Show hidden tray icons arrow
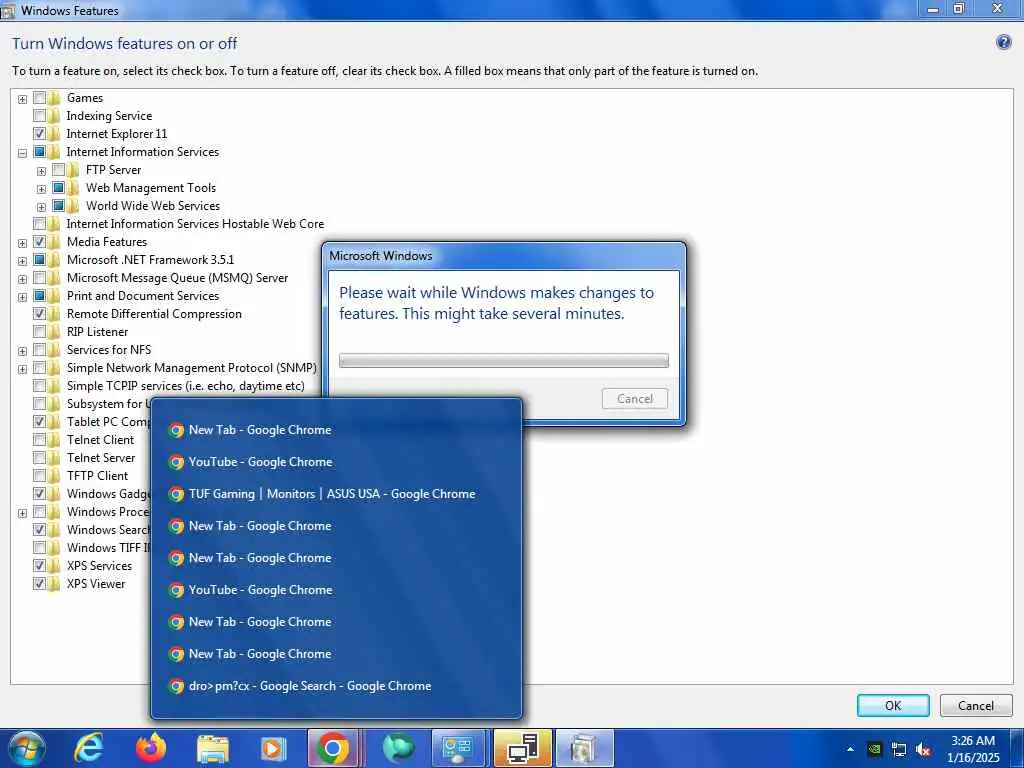This screenshot has height=768, width=1024. pos(850,749)
